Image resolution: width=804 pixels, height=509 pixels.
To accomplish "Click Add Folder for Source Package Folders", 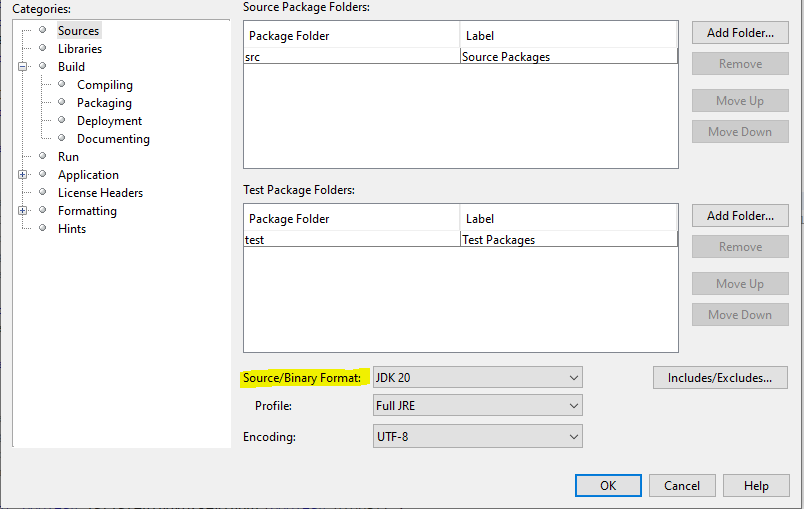I will 740,33.
